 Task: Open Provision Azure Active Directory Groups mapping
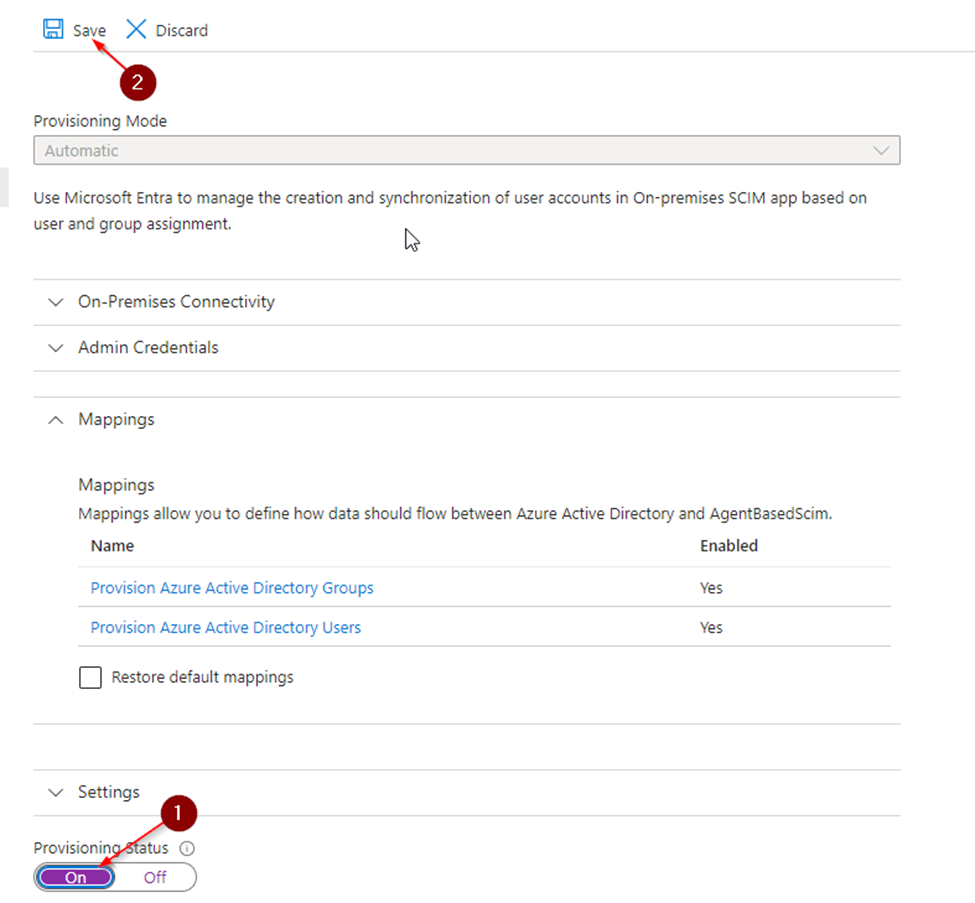pyautogui.click(x=232, y=588)
